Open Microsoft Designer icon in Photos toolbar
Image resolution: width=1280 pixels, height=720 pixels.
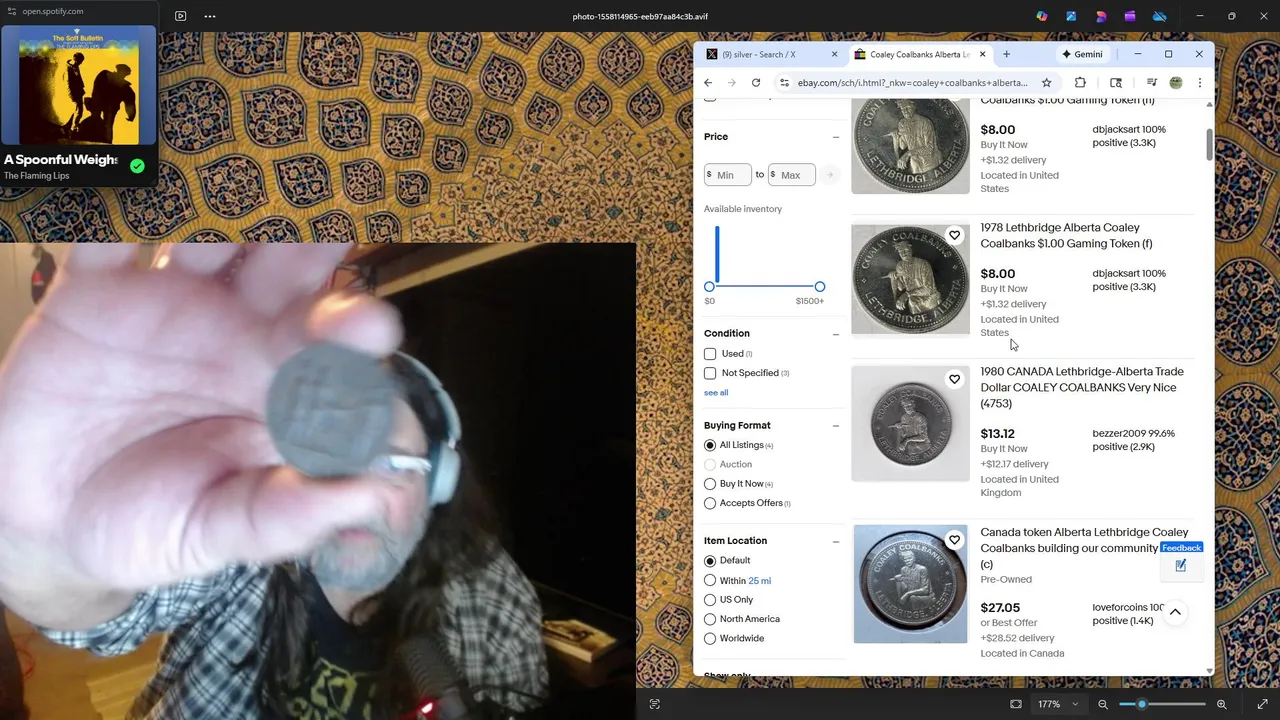[1101, 16]
